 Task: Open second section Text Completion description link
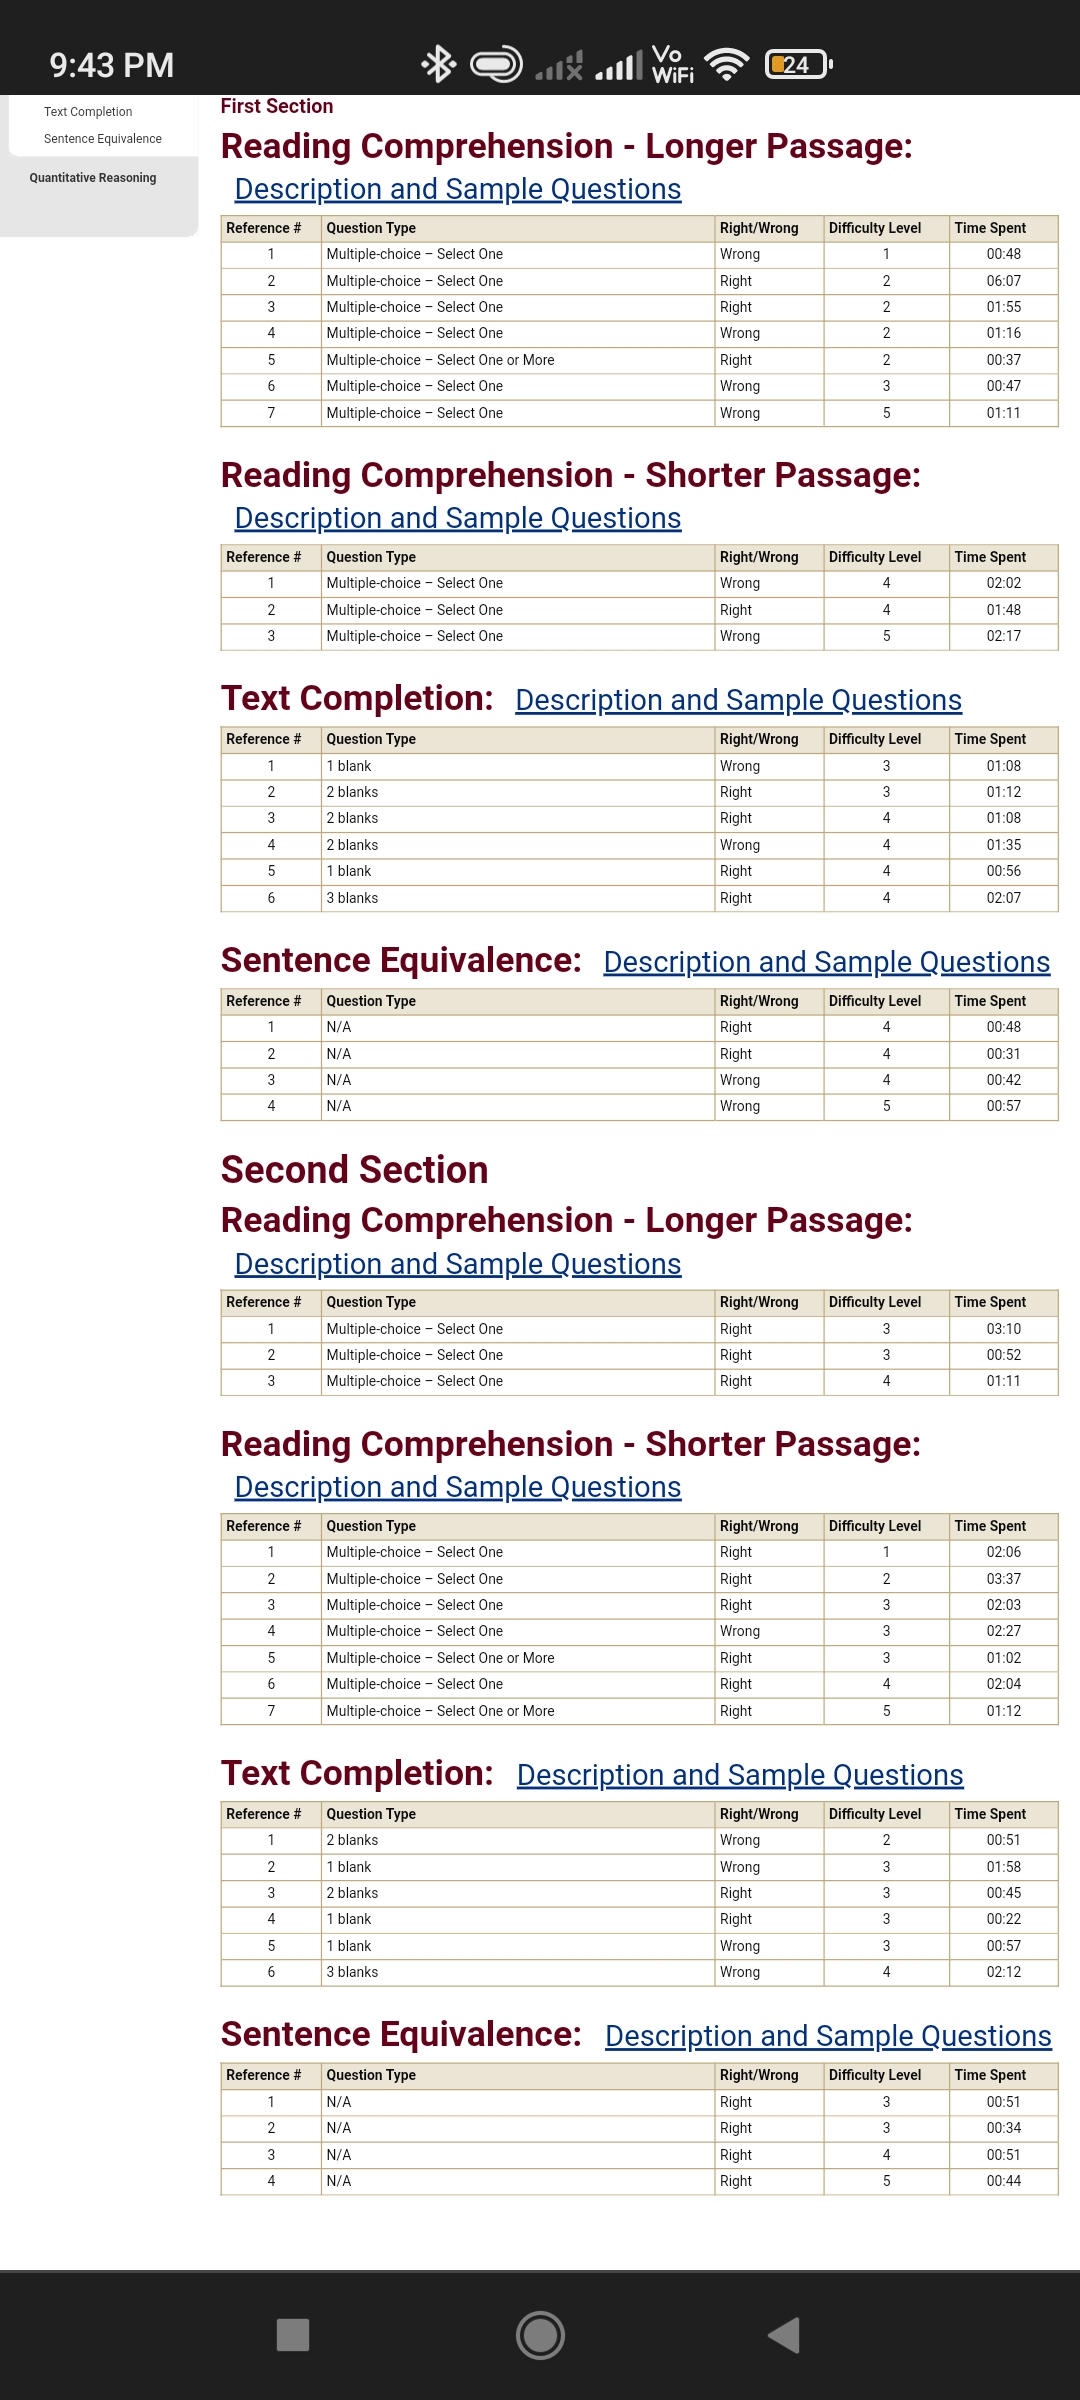(740, 1775)
